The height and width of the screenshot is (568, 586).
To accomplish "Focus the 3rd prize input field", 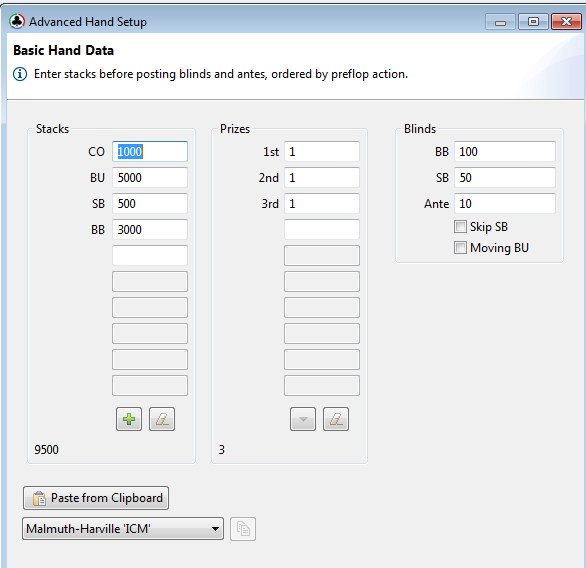I will (322, 204).
